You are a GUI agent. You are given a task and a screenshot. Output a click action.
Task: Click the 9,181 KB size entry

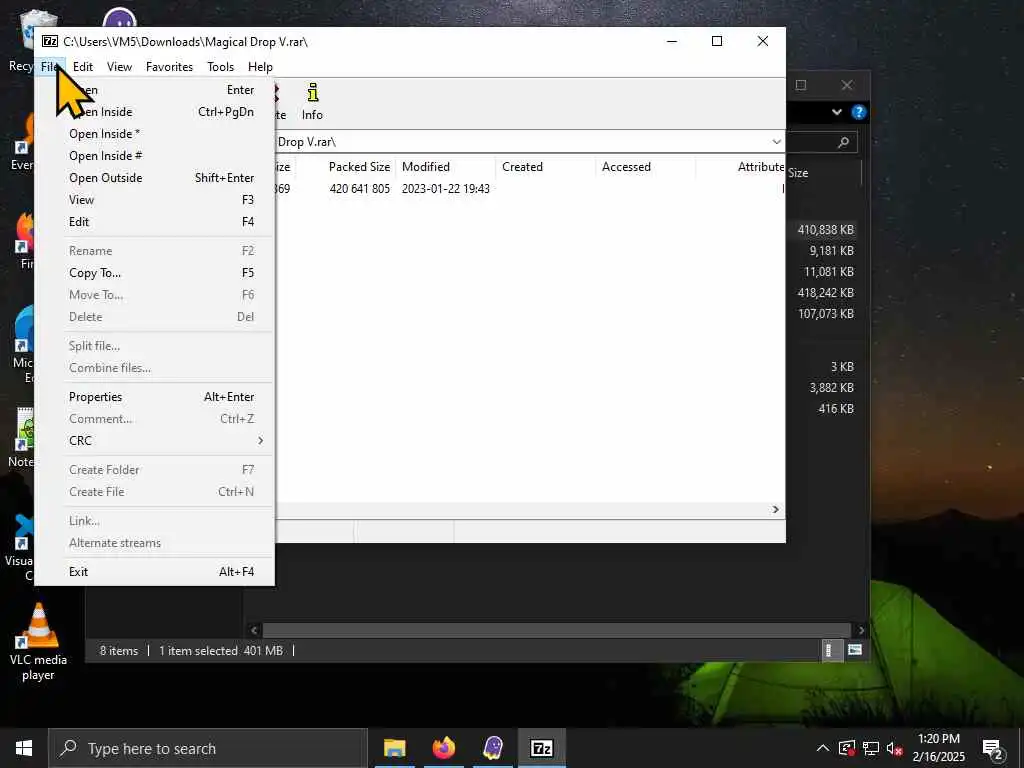pyautogui.click(x=831, y=251)
